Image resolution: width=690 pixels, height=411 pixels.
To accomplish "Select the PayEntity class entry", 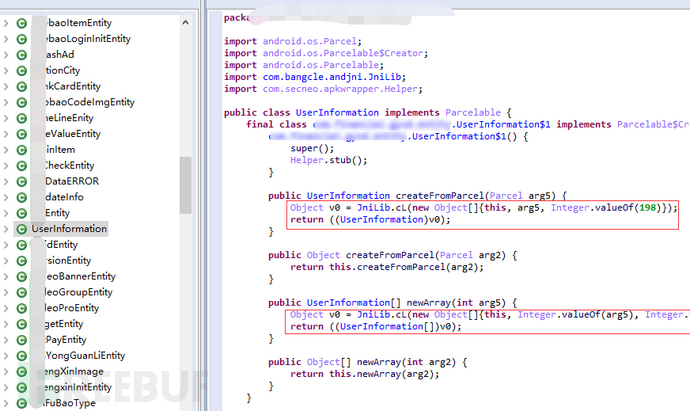I will pyautogui.click(x=66, y=340).
